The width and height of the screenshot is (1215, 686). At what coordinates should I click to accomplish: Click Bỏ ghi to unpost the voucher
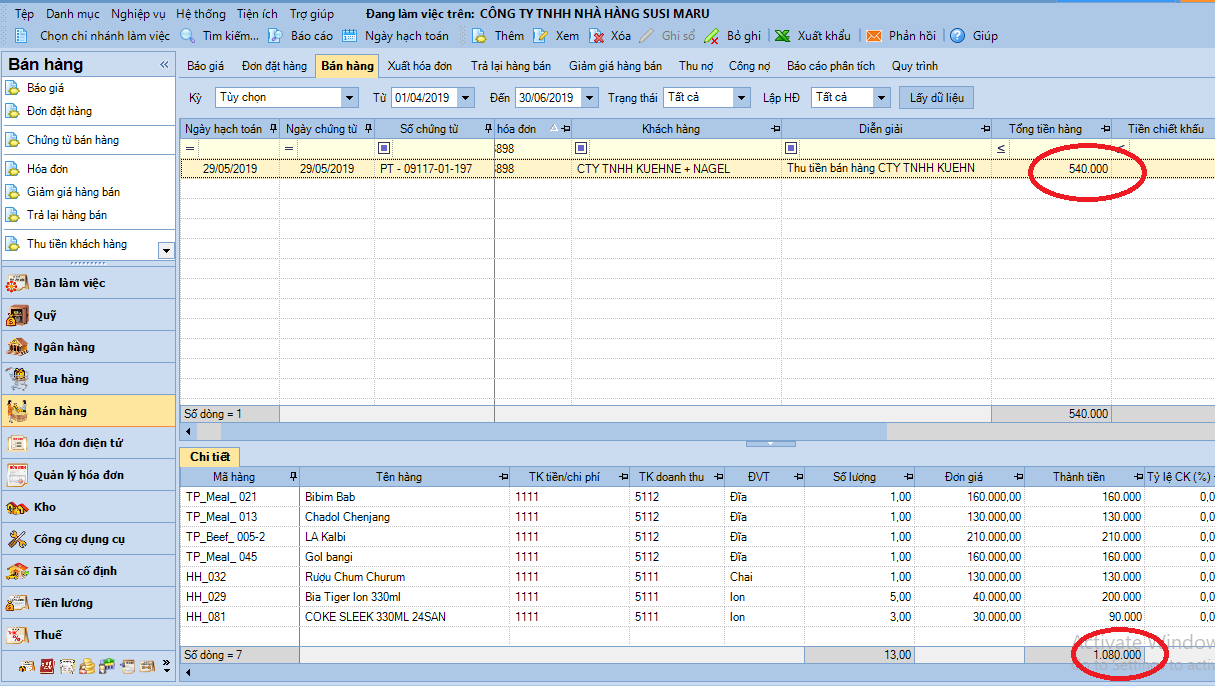coord(732,36)
